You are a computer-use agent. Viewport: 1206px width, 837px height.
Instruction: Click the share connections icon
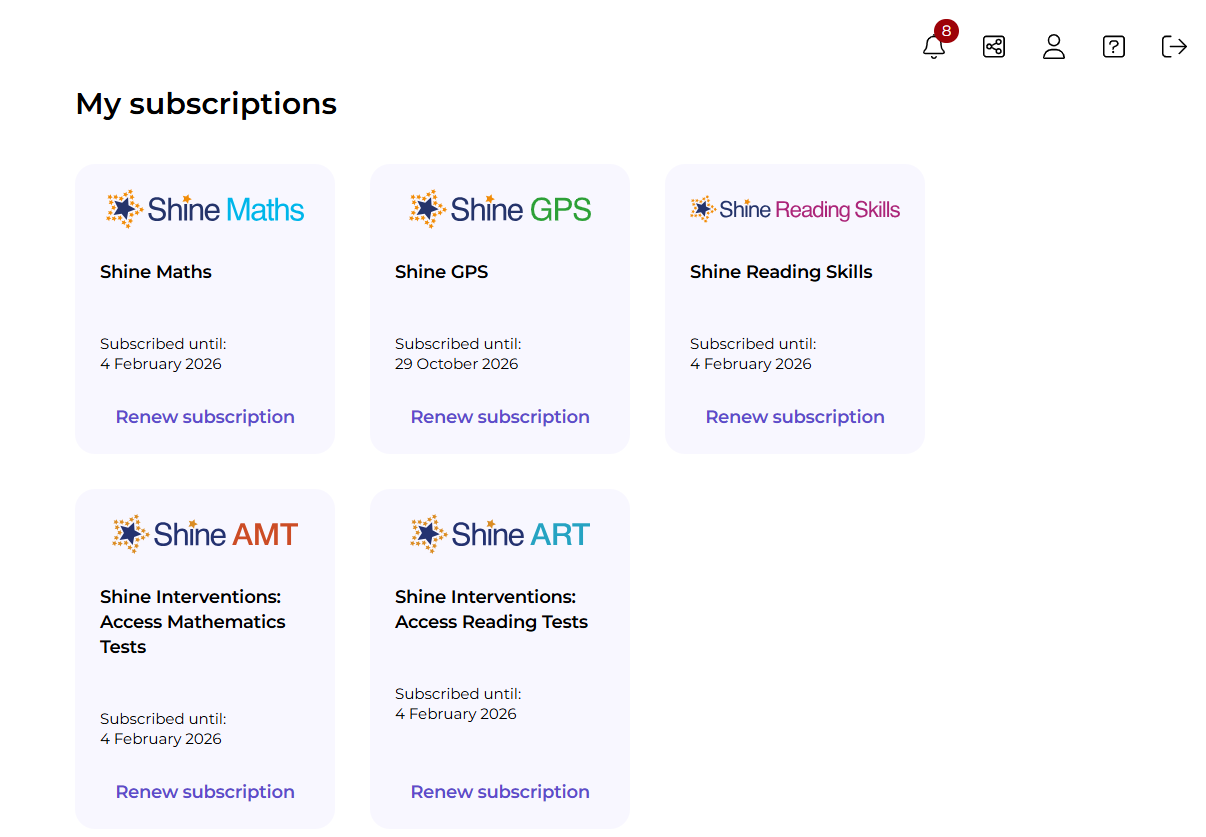(994, 47)
